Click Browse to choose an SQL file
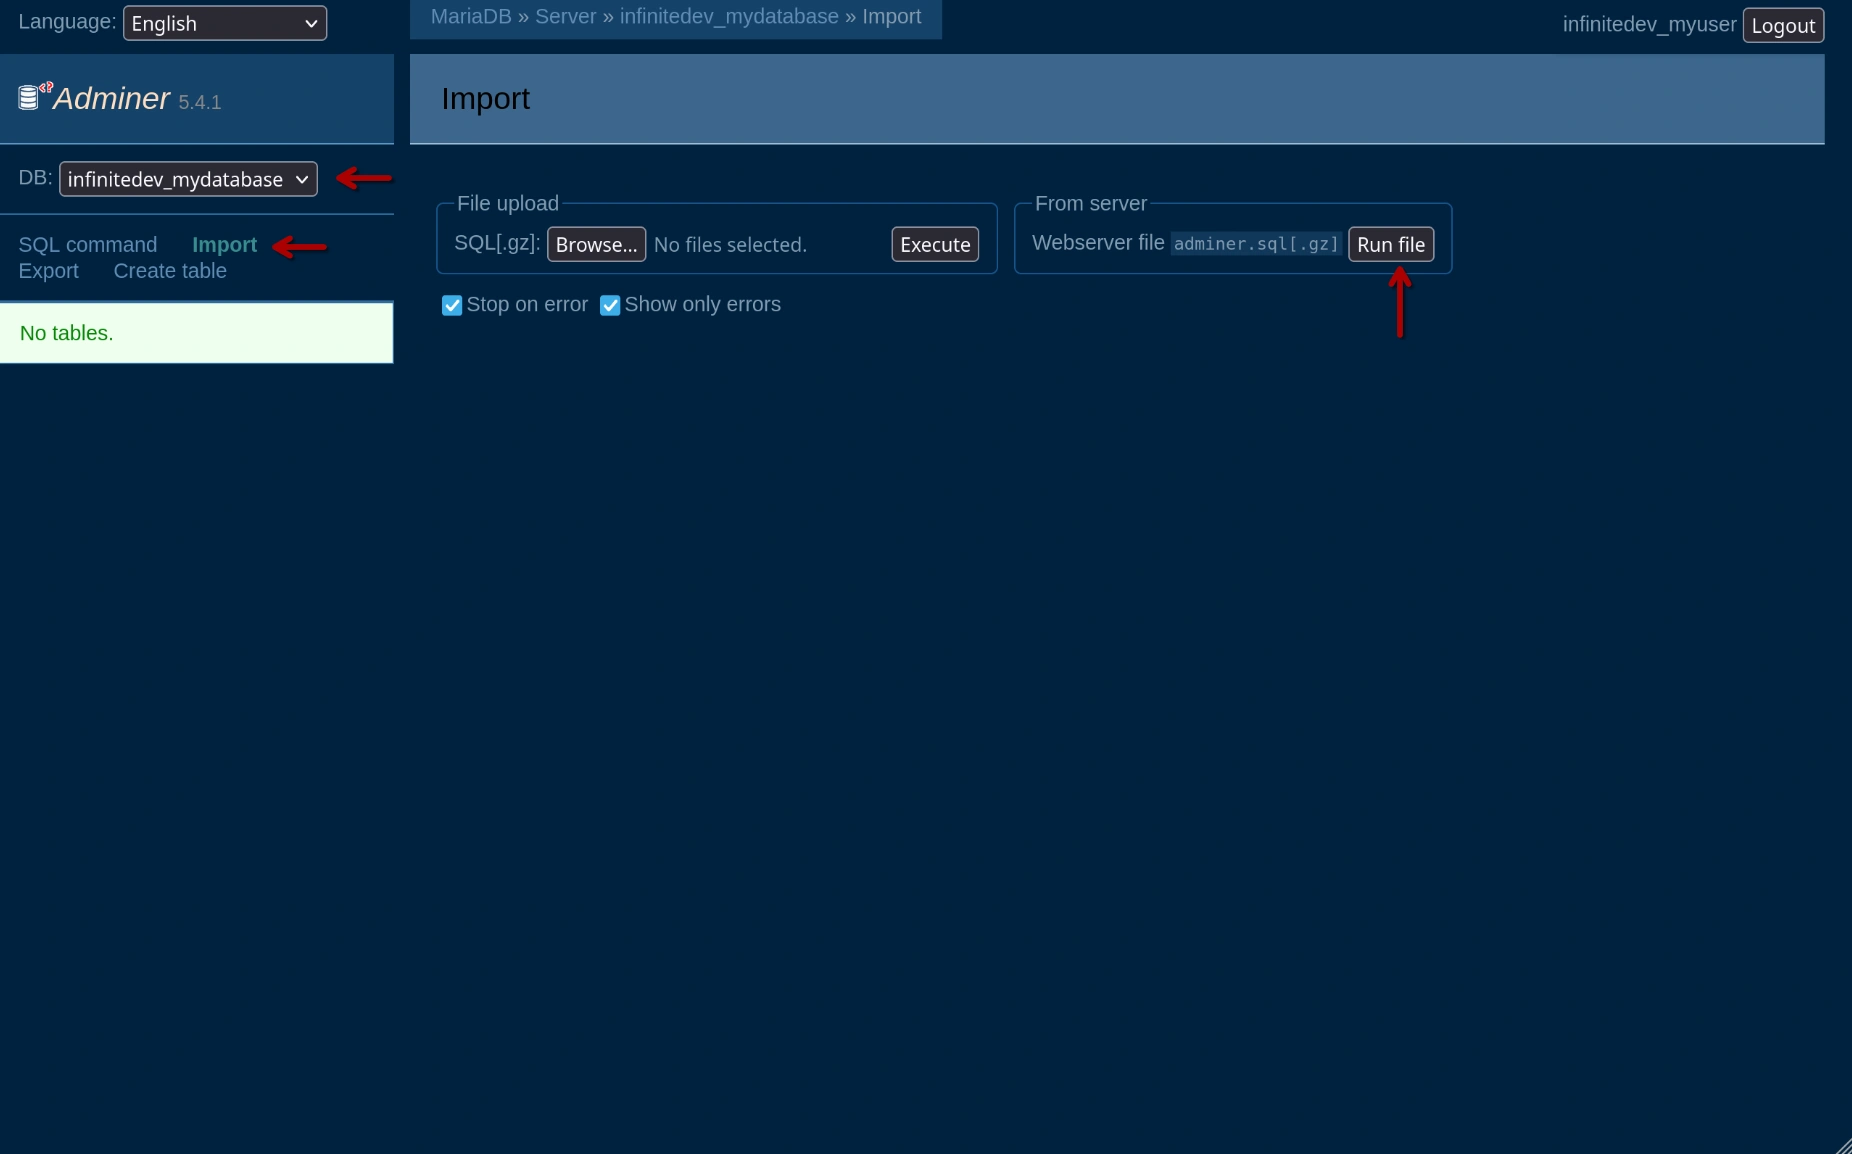1852x1154 pixels. [x=596, y=244]
